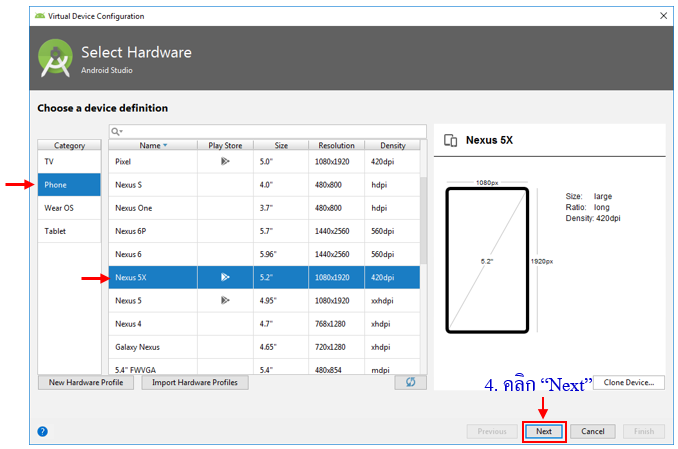Screen dimensions: 678x449
Task: Click the Play Store icon in the Nexus 5X row
Action: click(x=225, y=277)
